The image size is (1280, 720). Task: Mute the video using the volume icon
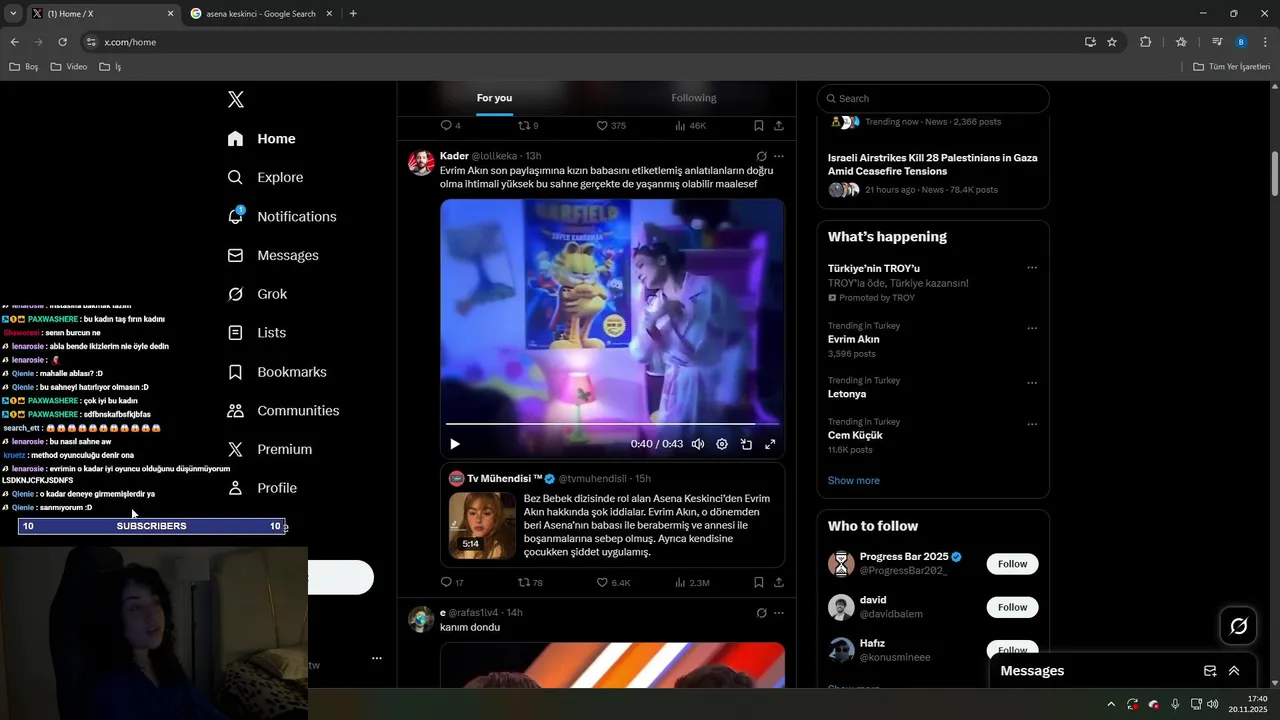tap(698, 444)
